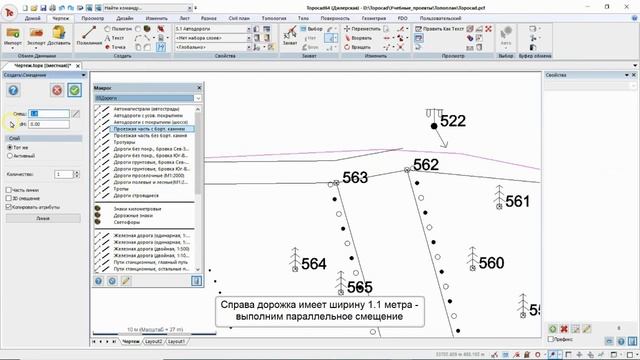Click the help icon in the Макрос panel footer
The image size is (640, 360).
[98, 281]
